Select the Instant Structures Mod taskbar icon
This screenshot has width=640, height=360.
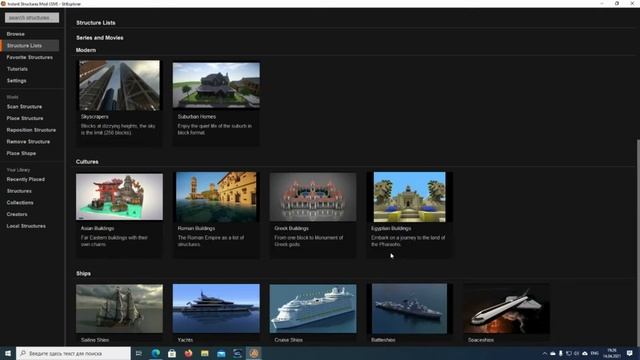coord(254,353)
